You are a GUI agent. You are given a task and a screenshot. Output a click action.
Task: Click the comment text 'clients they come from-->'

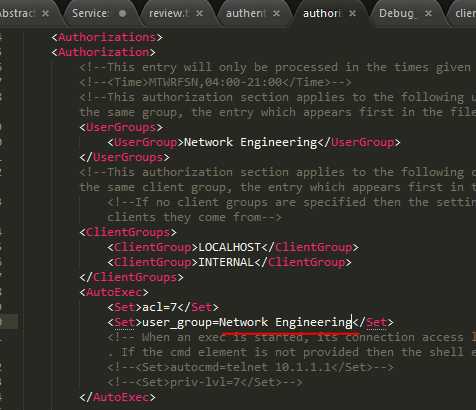pyautogui.click(x=194, y=217)
